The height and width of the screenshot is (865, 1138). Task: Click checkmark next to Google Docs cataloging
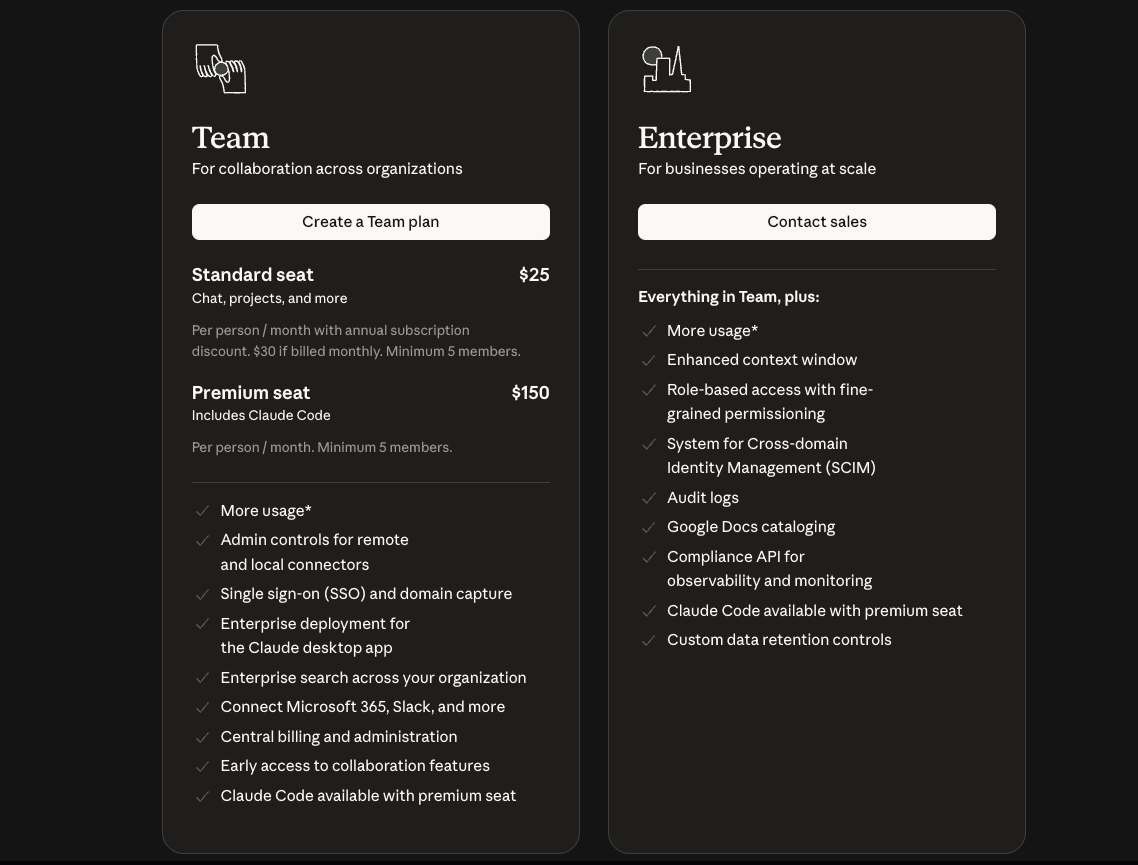pos(649,527)
